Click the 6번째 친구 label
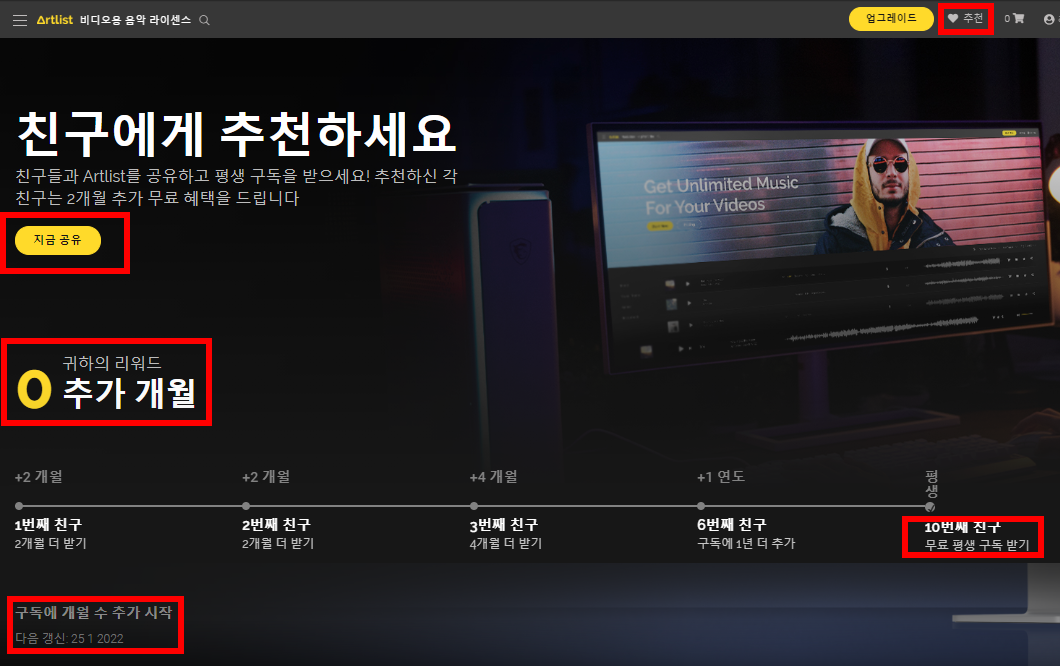The width and height of the screenshot is (1060, 666). [x=731, y=525]
